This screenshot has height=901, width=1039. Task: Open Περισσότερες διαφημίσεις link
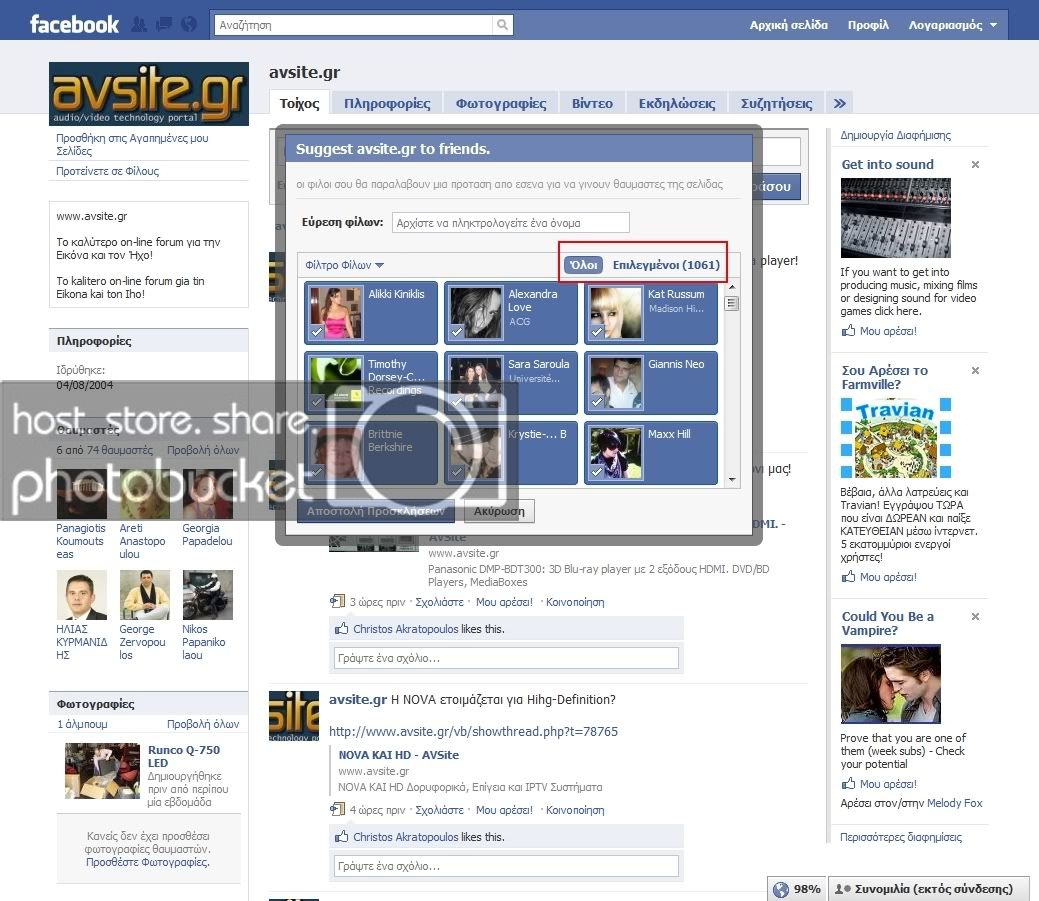[x=901, y=837]
